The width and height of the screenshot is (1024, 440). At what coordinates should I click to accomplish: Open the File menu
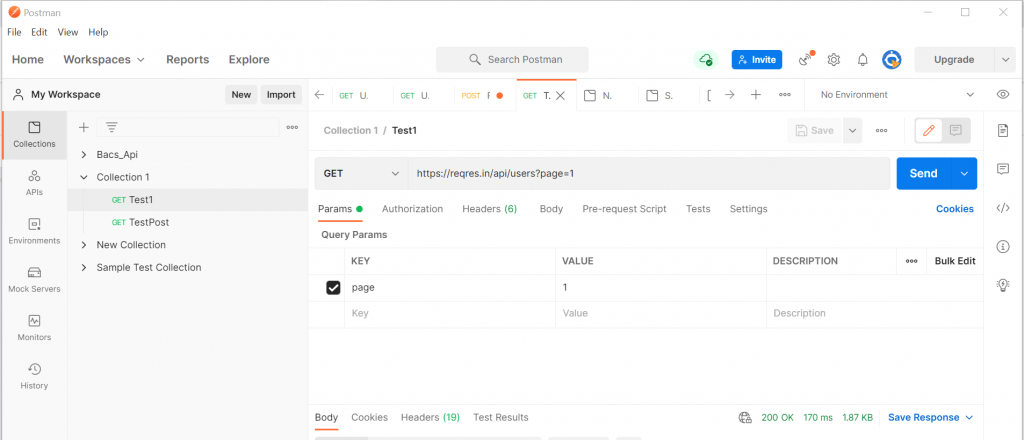point(14,32)
